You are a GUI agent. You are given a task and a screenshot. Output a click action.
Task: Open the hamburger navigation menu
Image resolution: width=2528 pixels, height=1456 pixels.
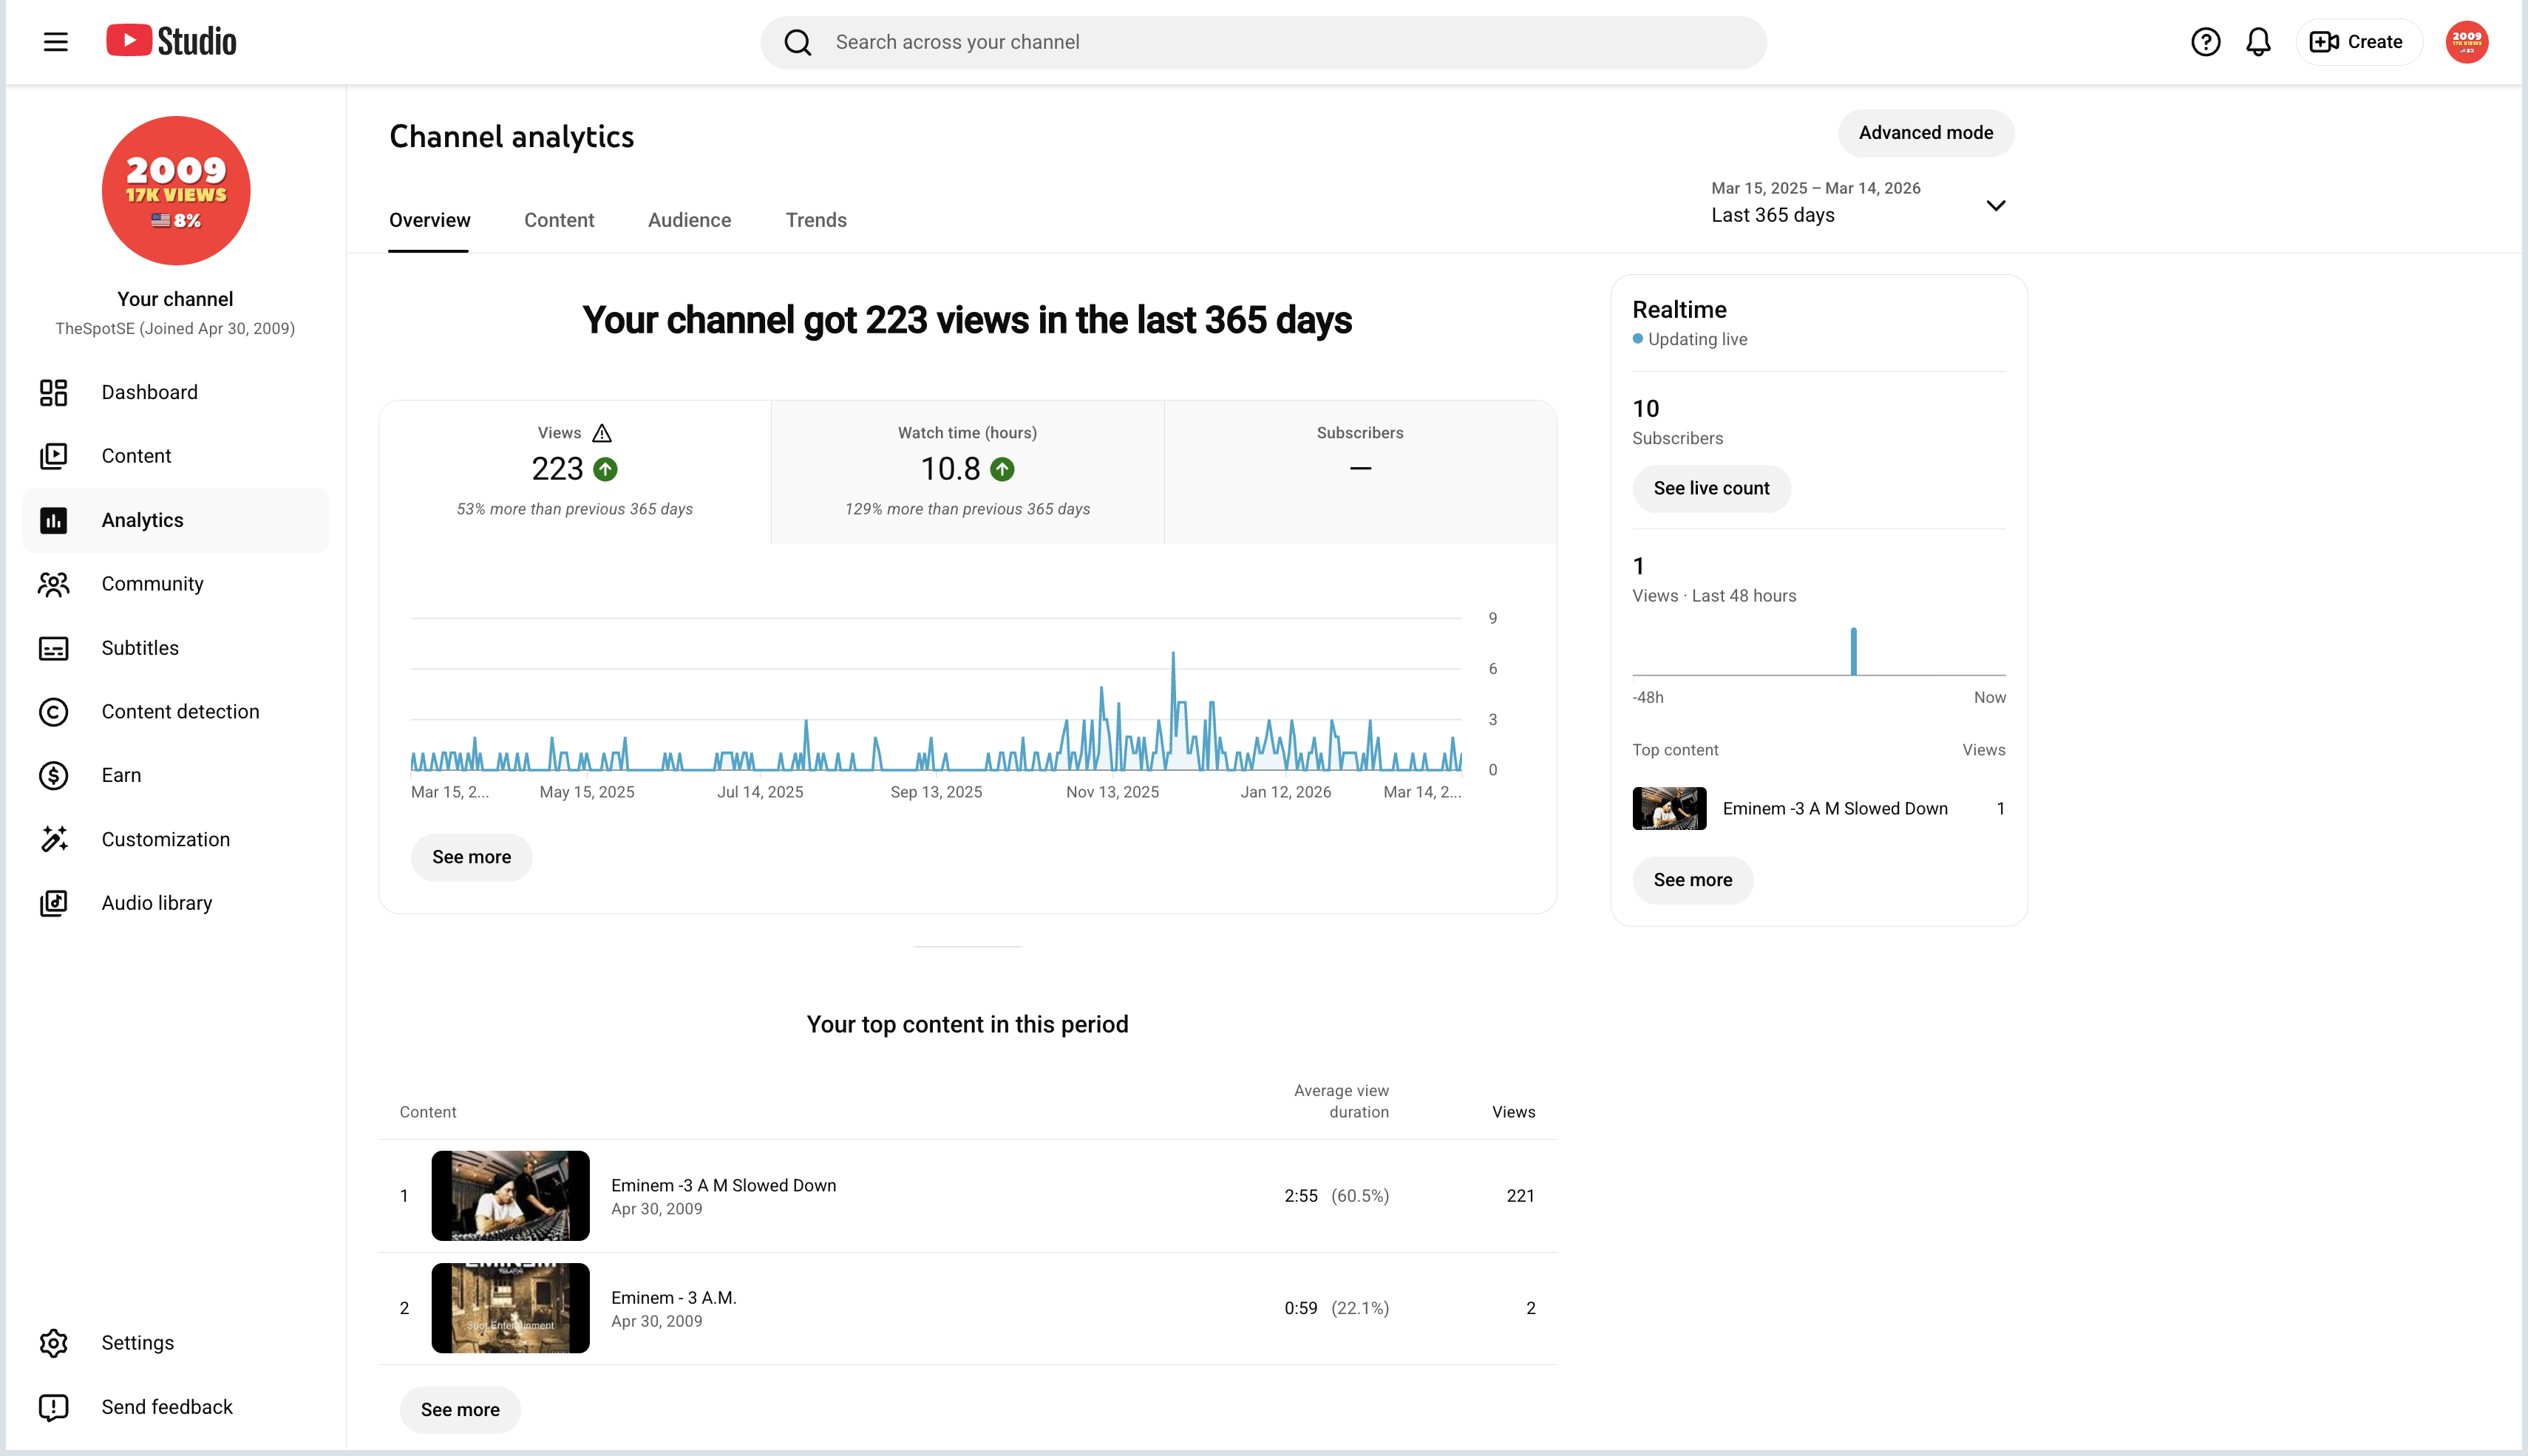point(56,42)
